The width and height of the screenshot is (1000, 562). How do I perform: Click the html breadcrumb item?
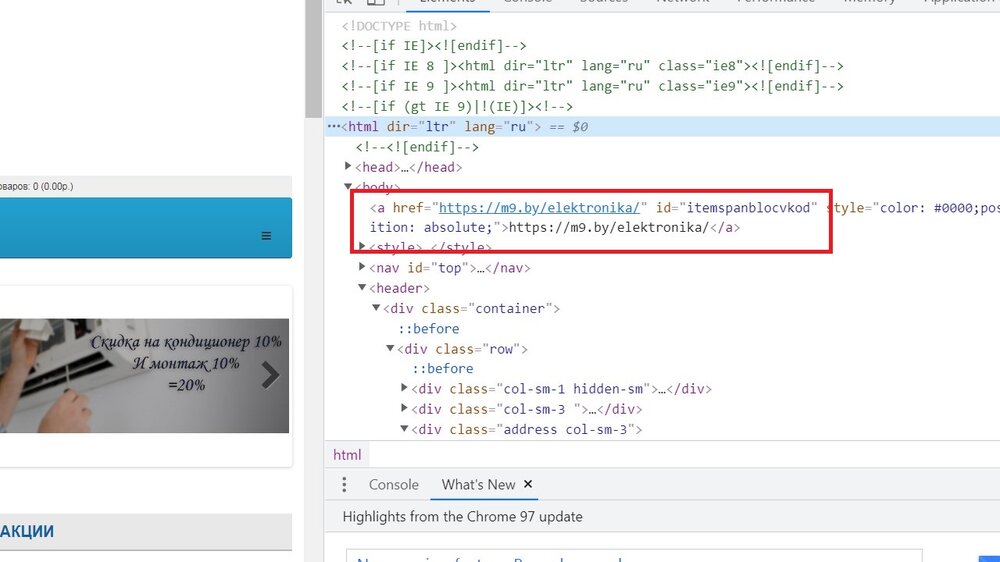[347, 455]
